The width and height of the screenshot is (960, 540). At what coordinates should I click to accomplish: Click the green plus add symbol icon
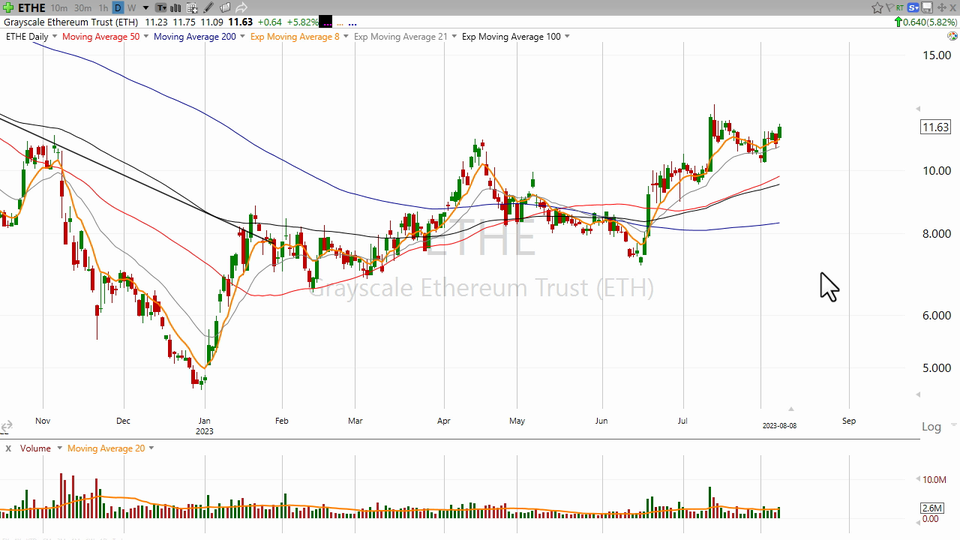click(8, 8)
